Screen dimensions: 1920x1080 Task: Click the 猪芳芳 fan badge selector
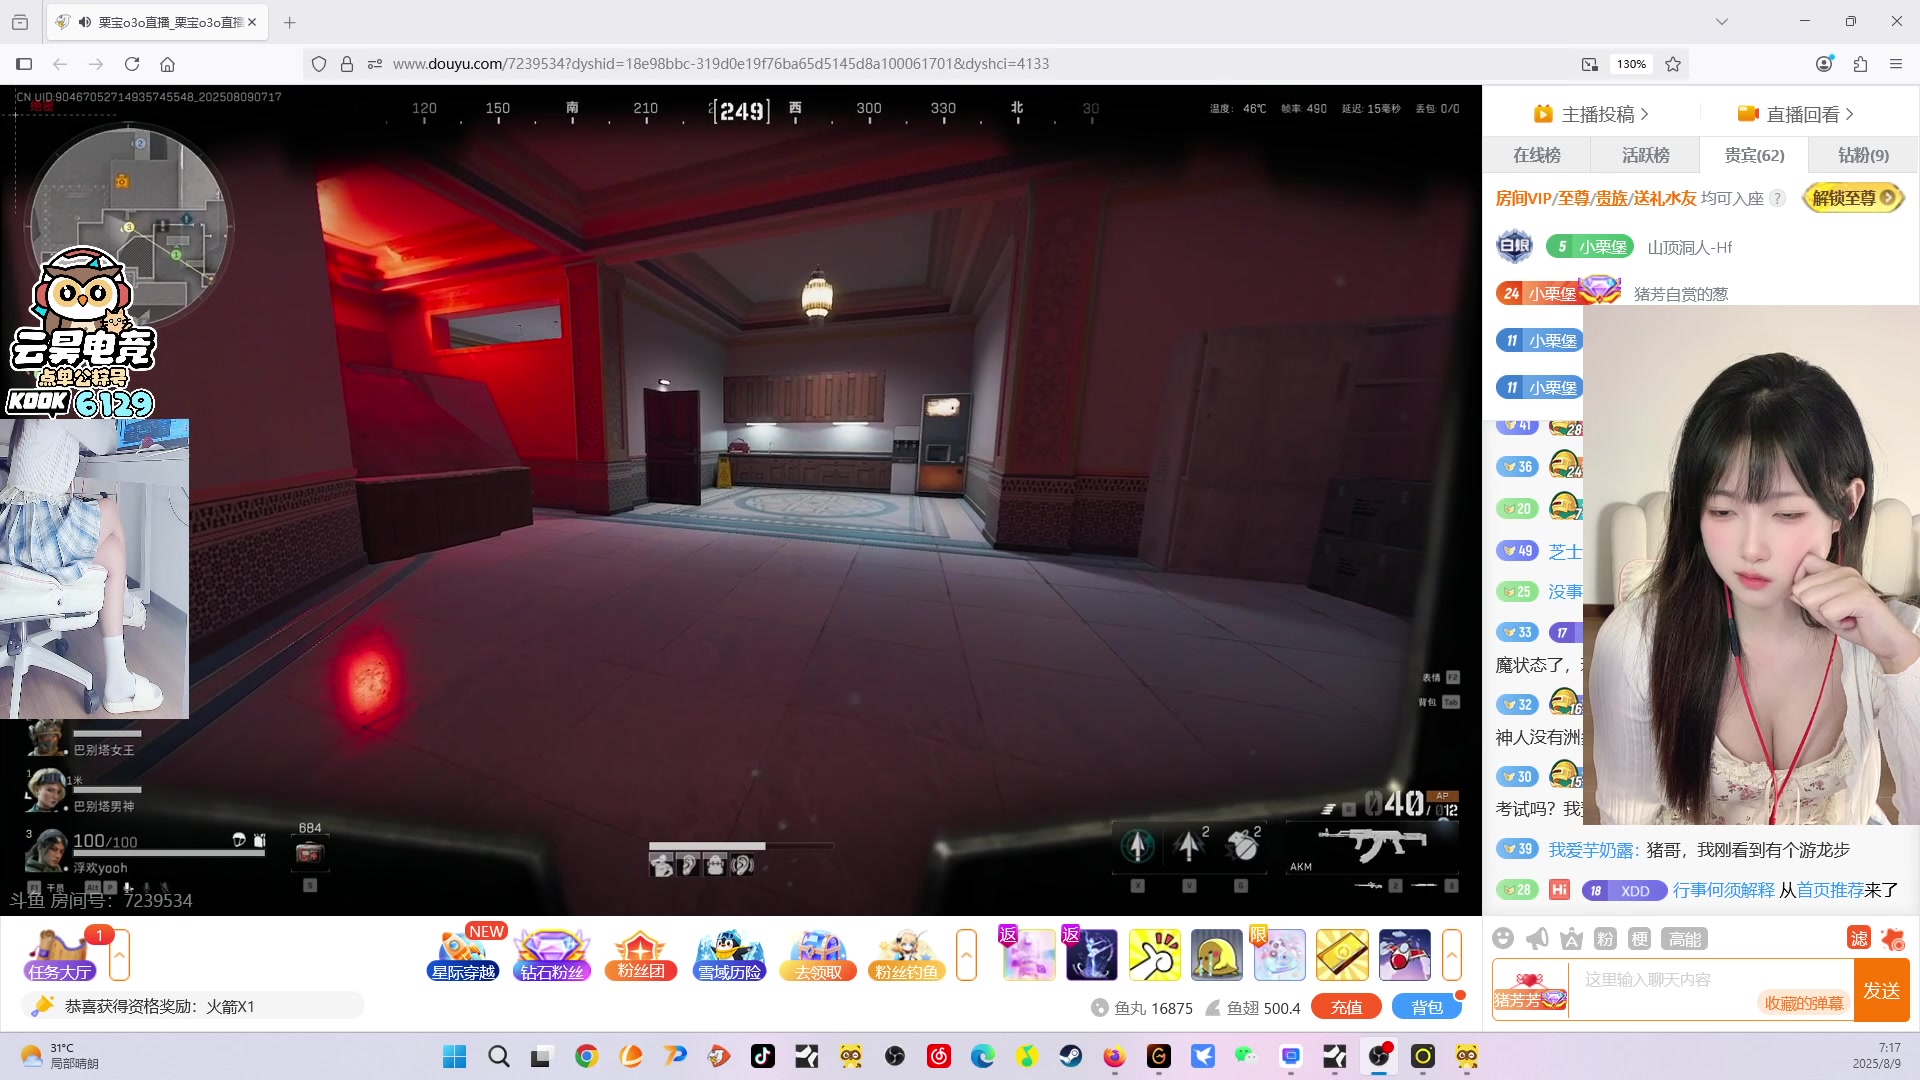[x=1530, y=990]
